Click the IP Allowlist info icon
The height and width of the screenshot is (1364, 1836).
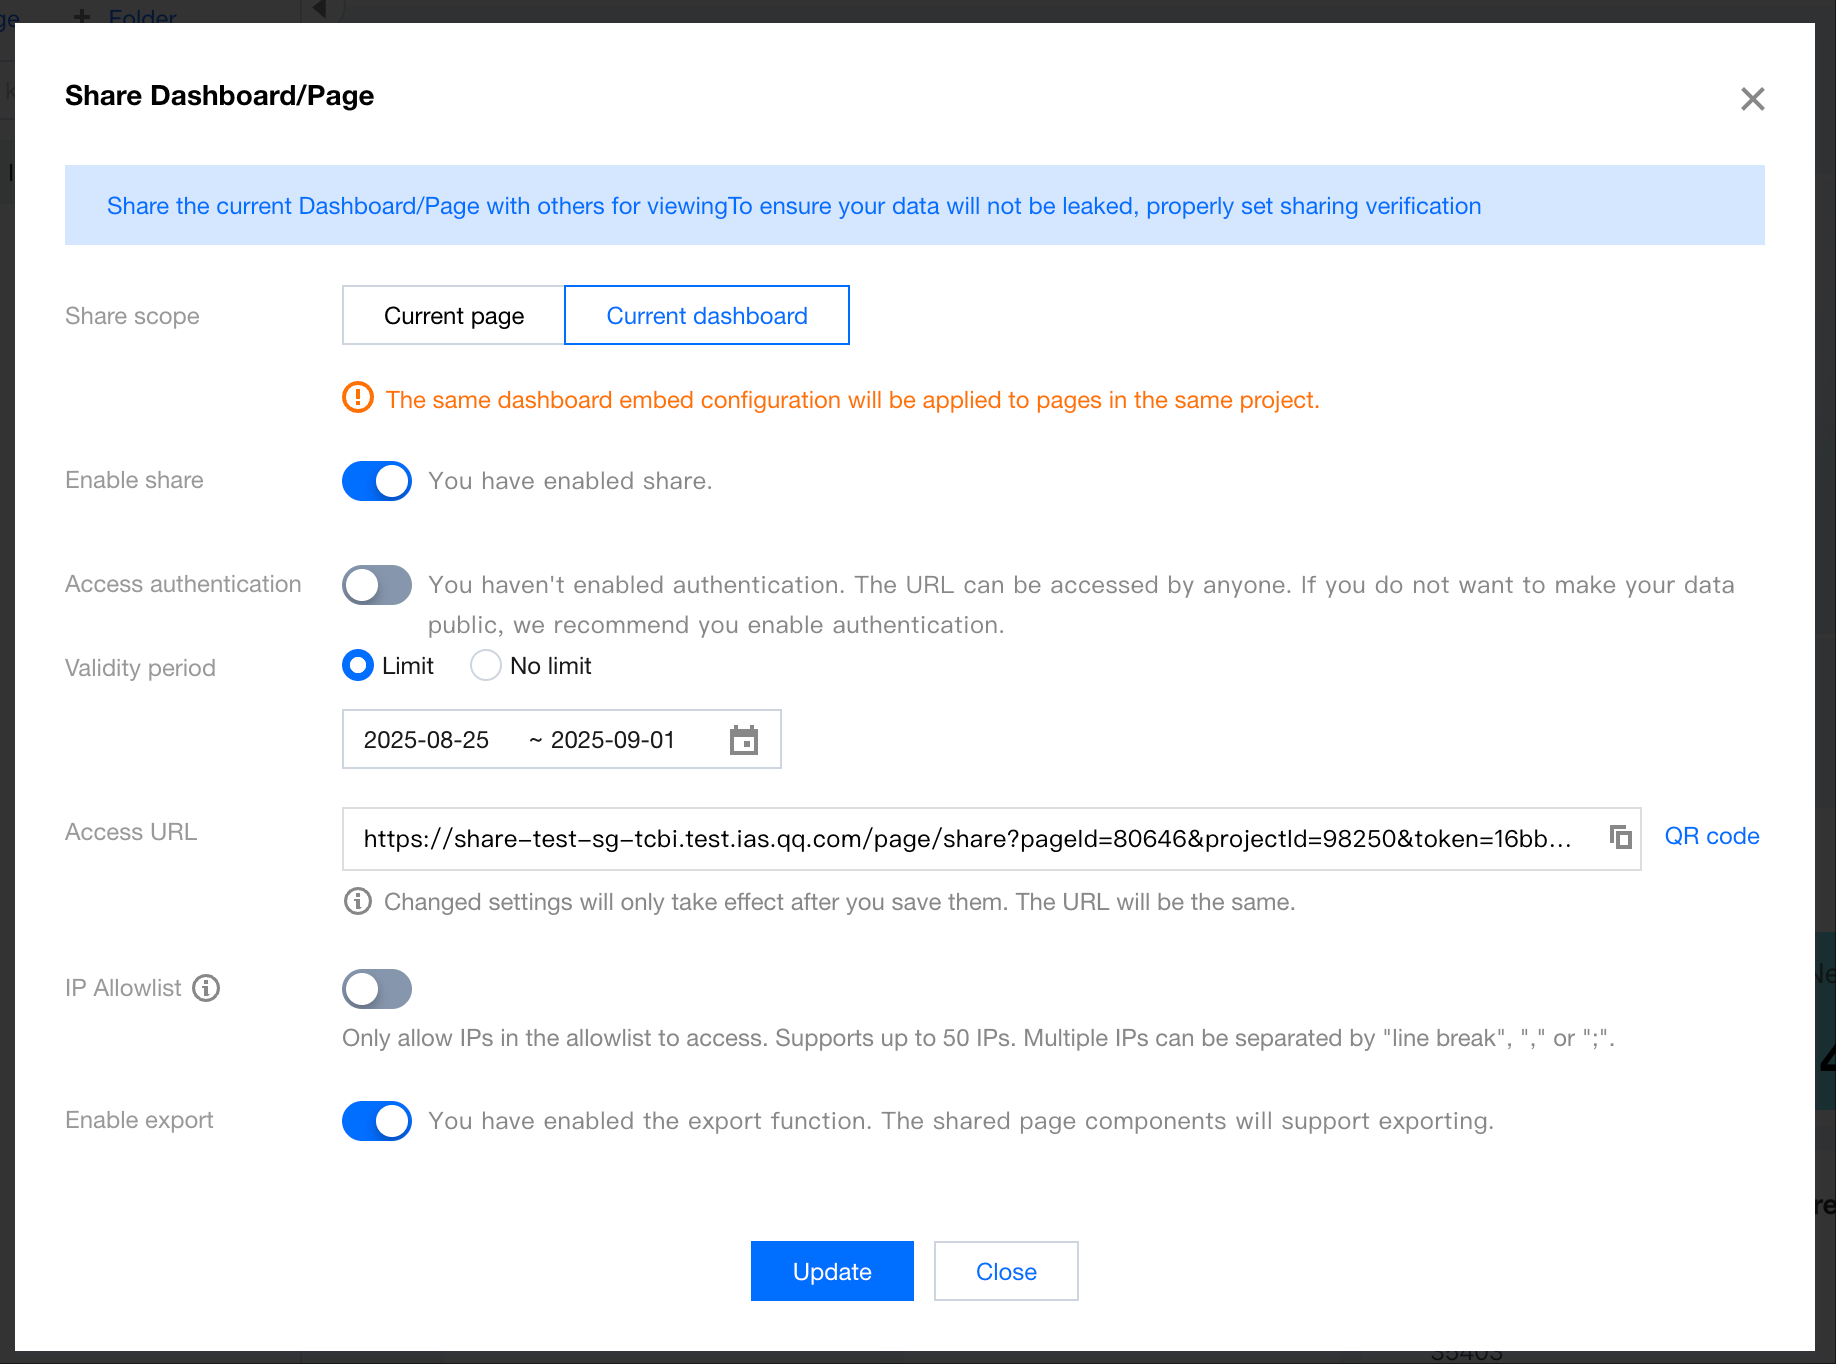(206, 988)
